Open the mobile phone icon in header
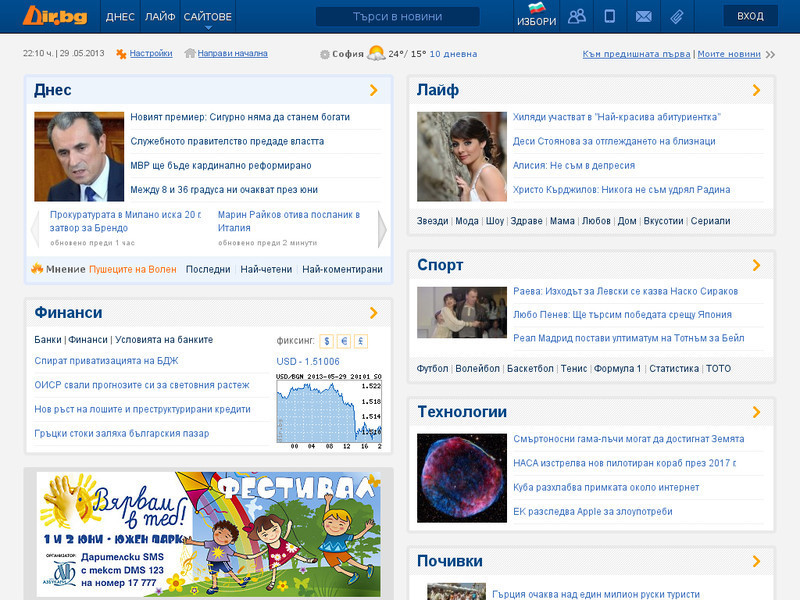Image resolution: width=800 pixels, height=600 pixels. [x=609, y=16]
